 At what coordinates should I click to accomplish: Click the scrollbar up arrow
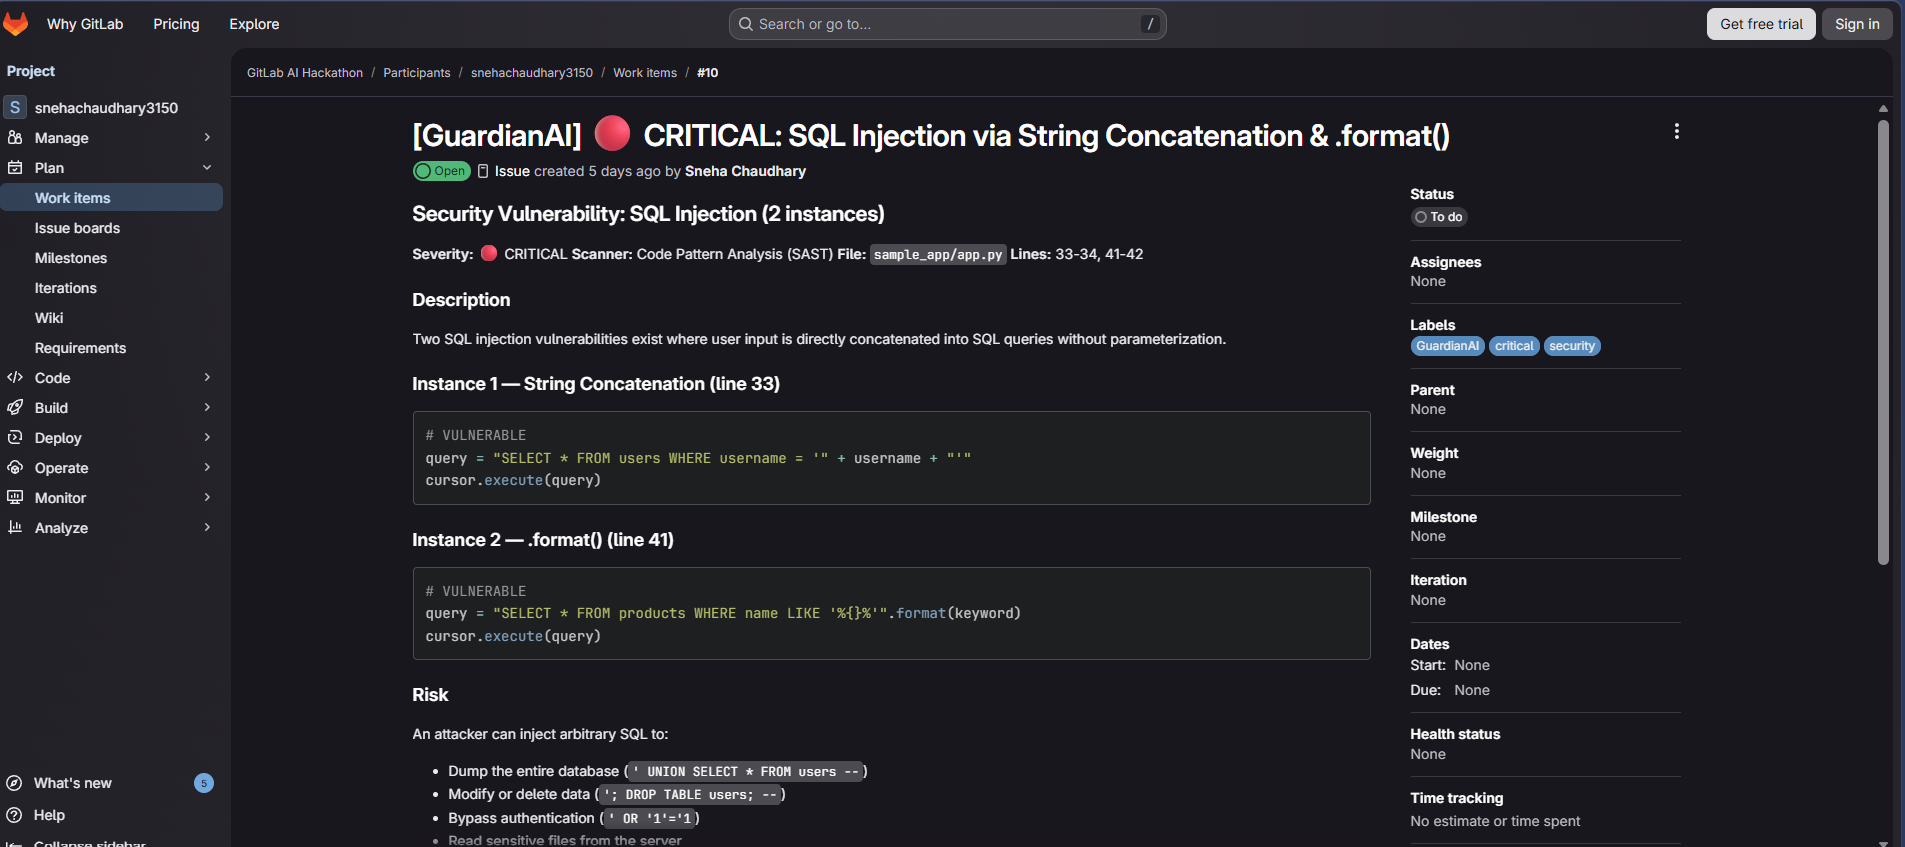click(x=1883, y=108)
